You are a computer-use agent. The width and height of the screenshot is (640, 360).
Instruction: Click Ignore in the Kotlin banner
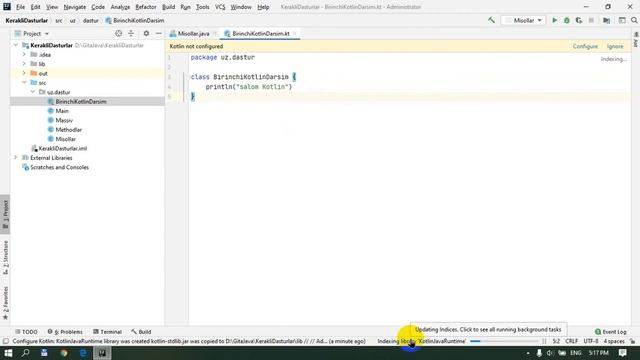click(x=615, y=47)
